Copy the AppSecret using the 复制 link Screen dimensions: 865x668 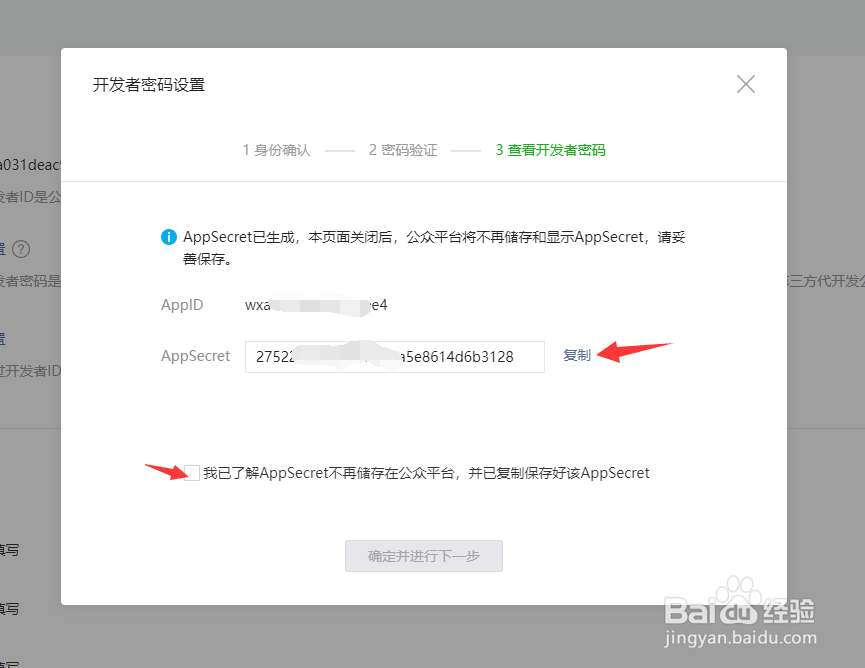tap(577, 355)
